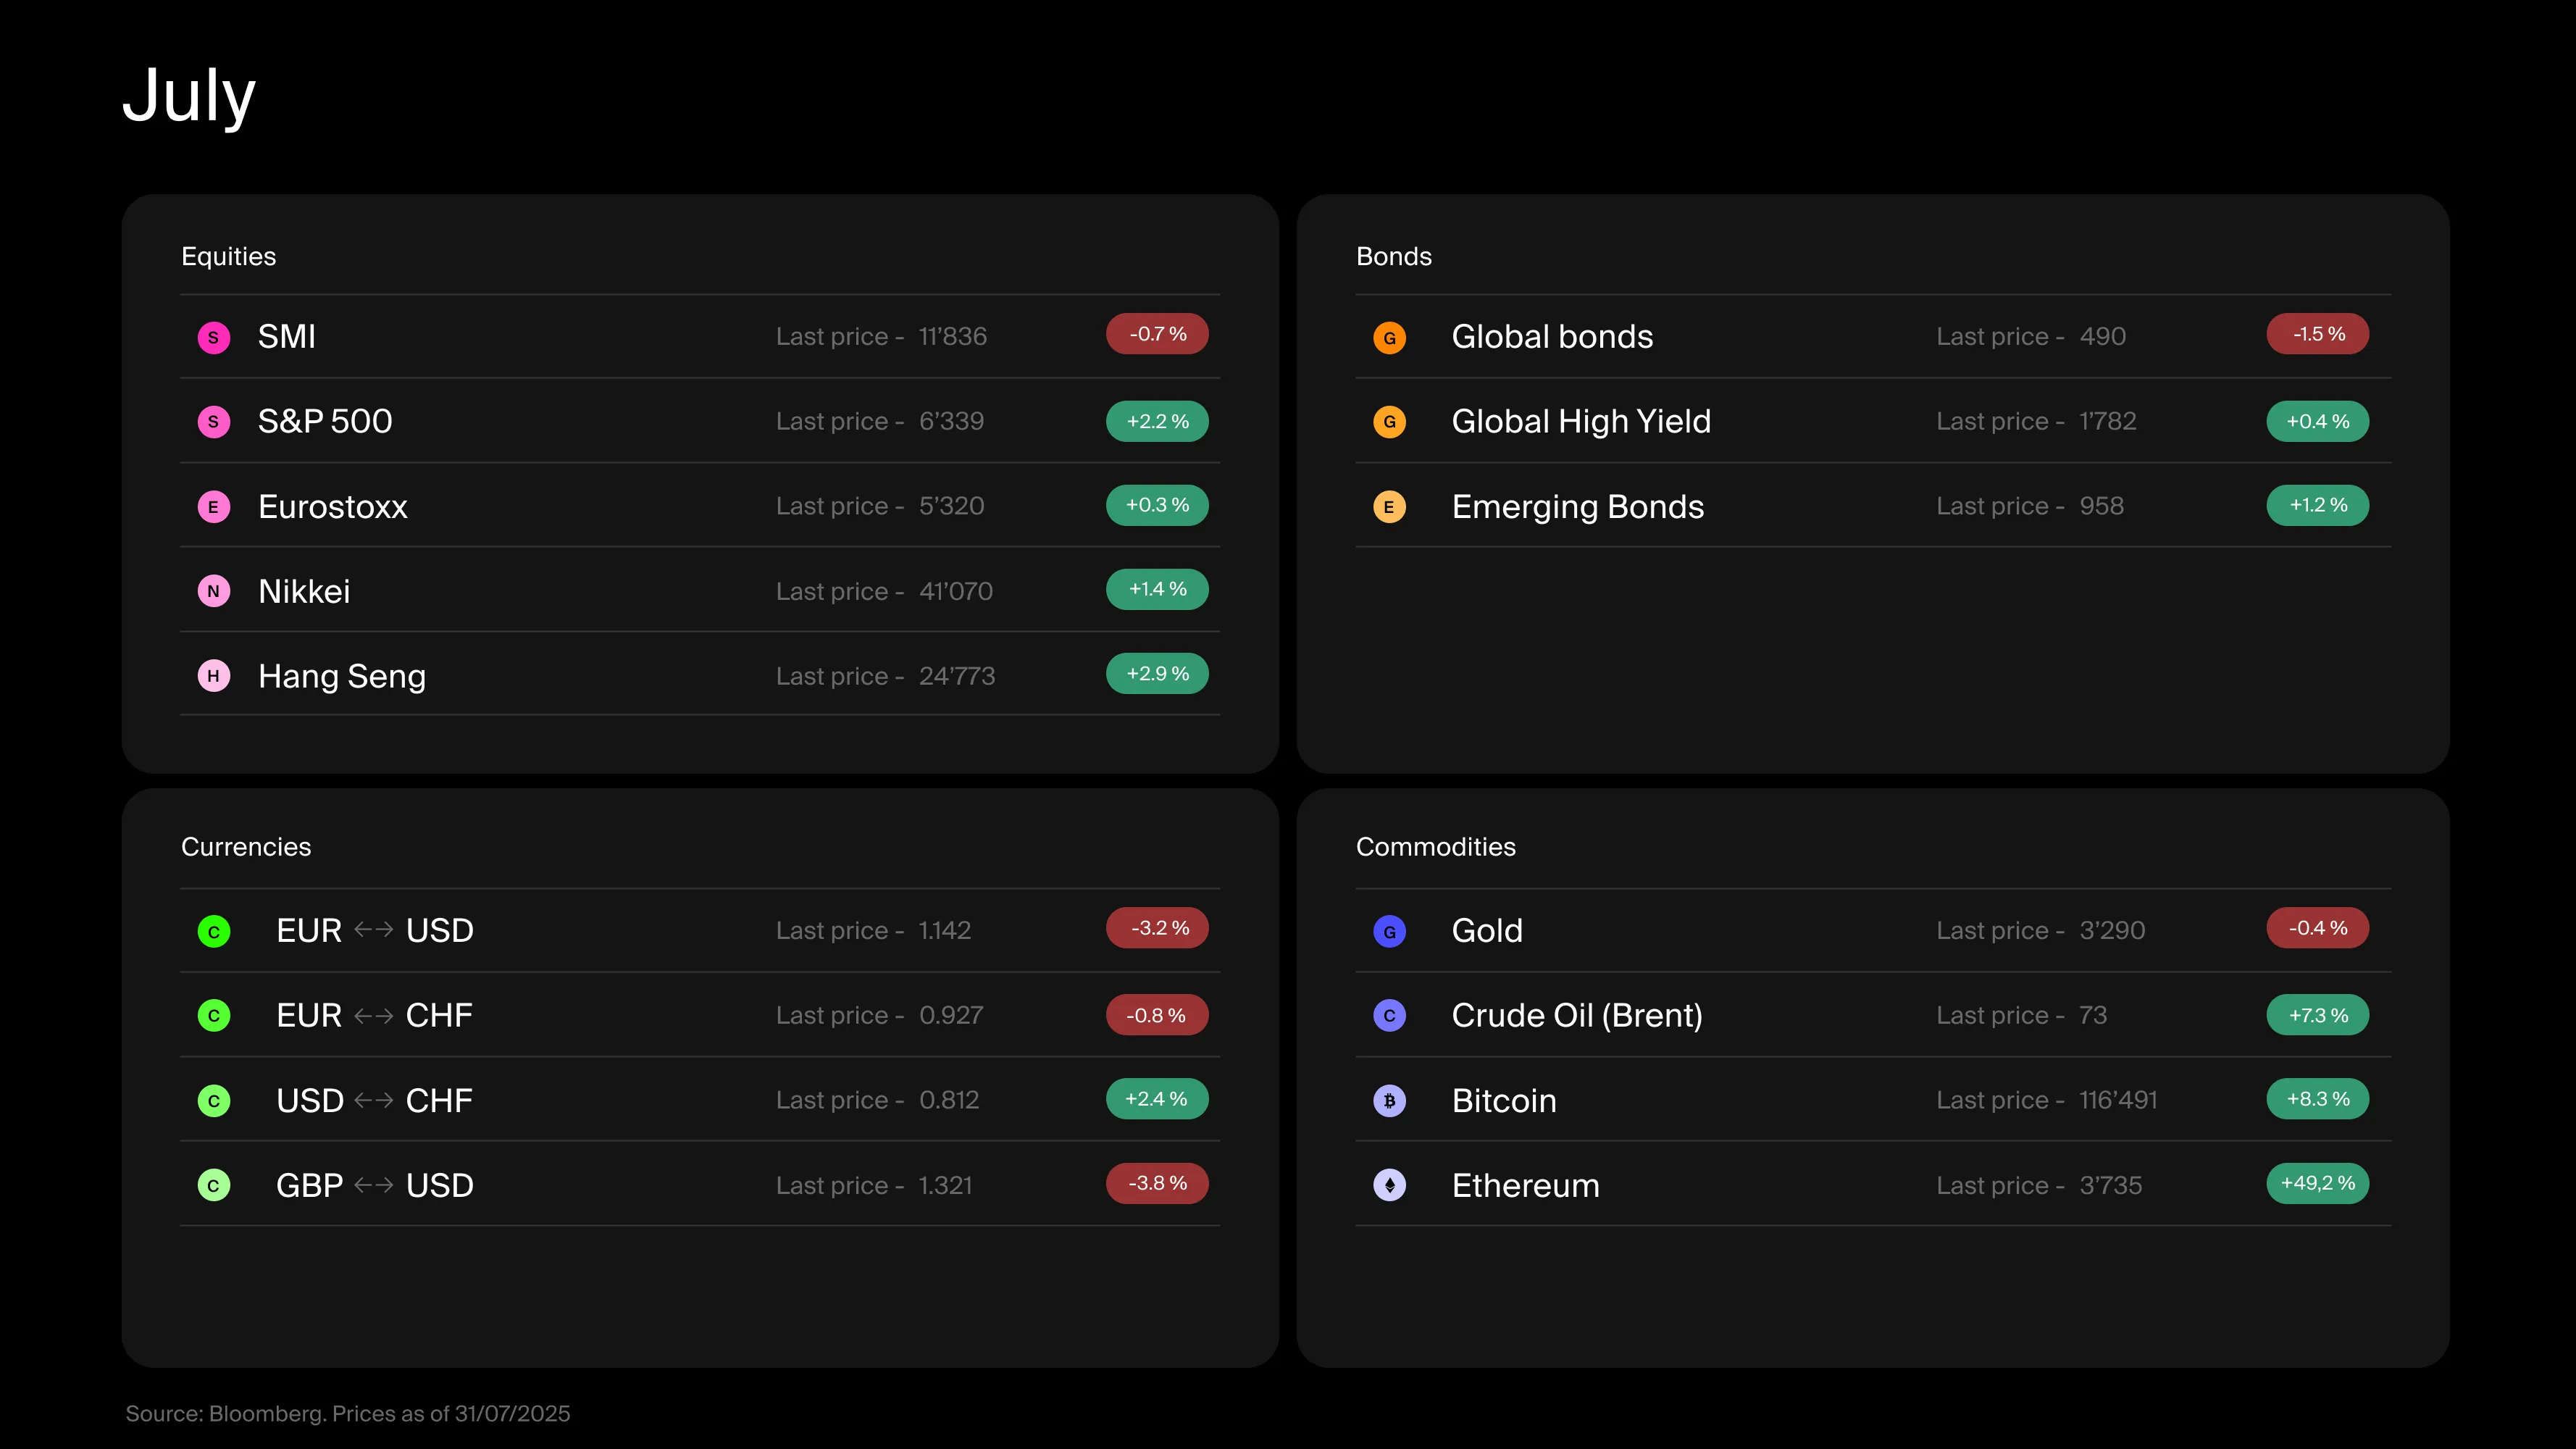Click the Global High Yield label
Screen dimensions: 2576x1449
1580,421
